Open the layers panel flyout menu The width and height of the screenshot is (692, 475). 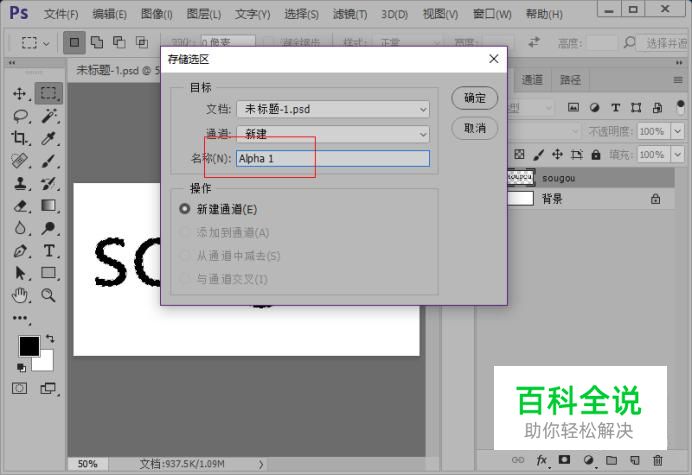[x=678, y=80]
